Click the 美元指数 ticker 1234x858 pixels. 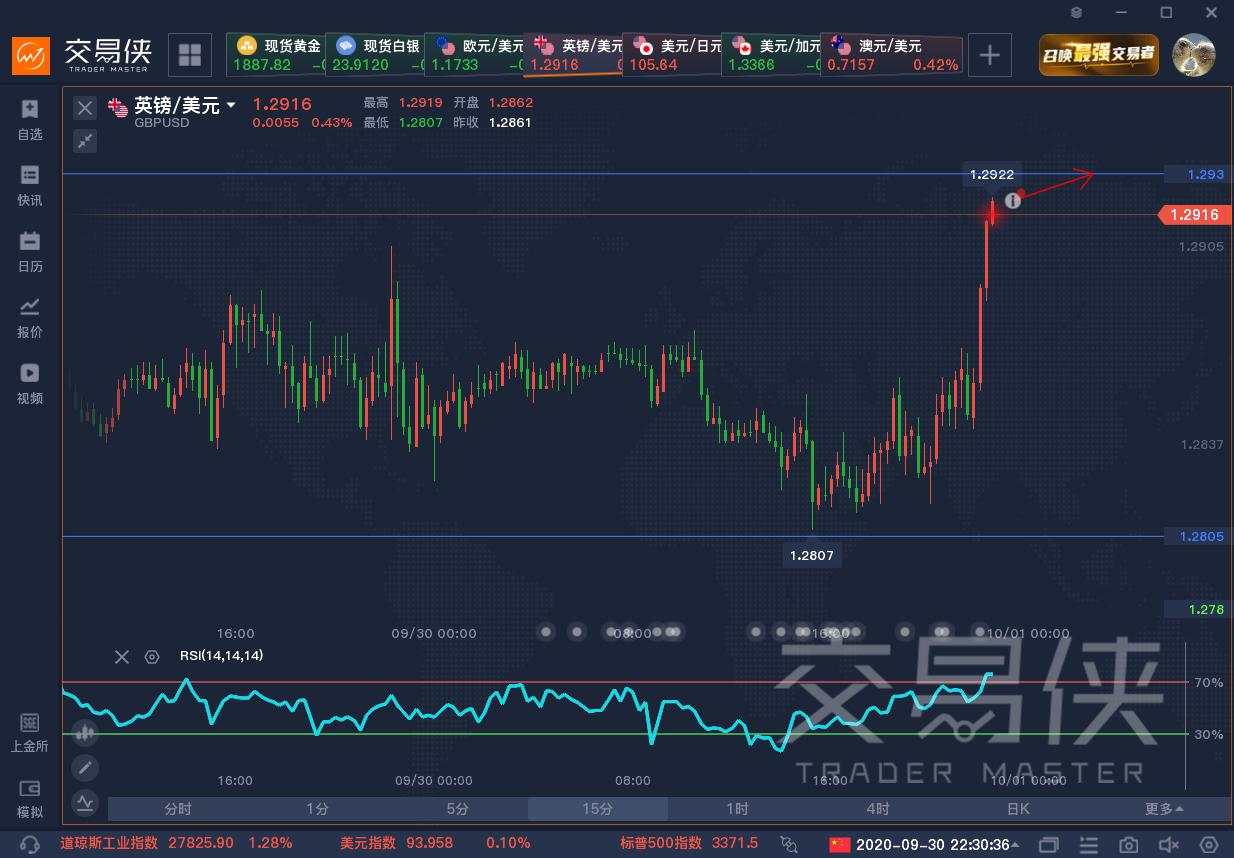(x=435, y=844)
